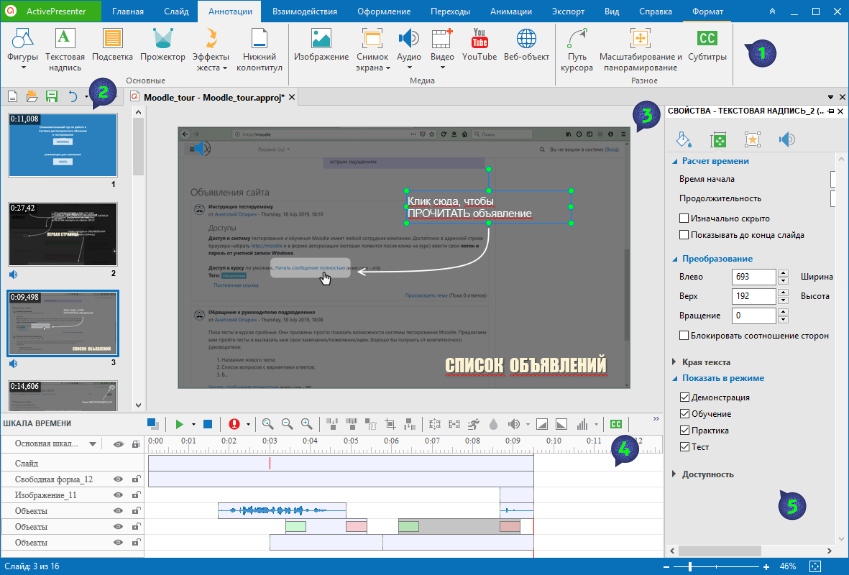Click the Подсветка highlight tool
Viewport: 849px width, 575px height.
(112, 46)
